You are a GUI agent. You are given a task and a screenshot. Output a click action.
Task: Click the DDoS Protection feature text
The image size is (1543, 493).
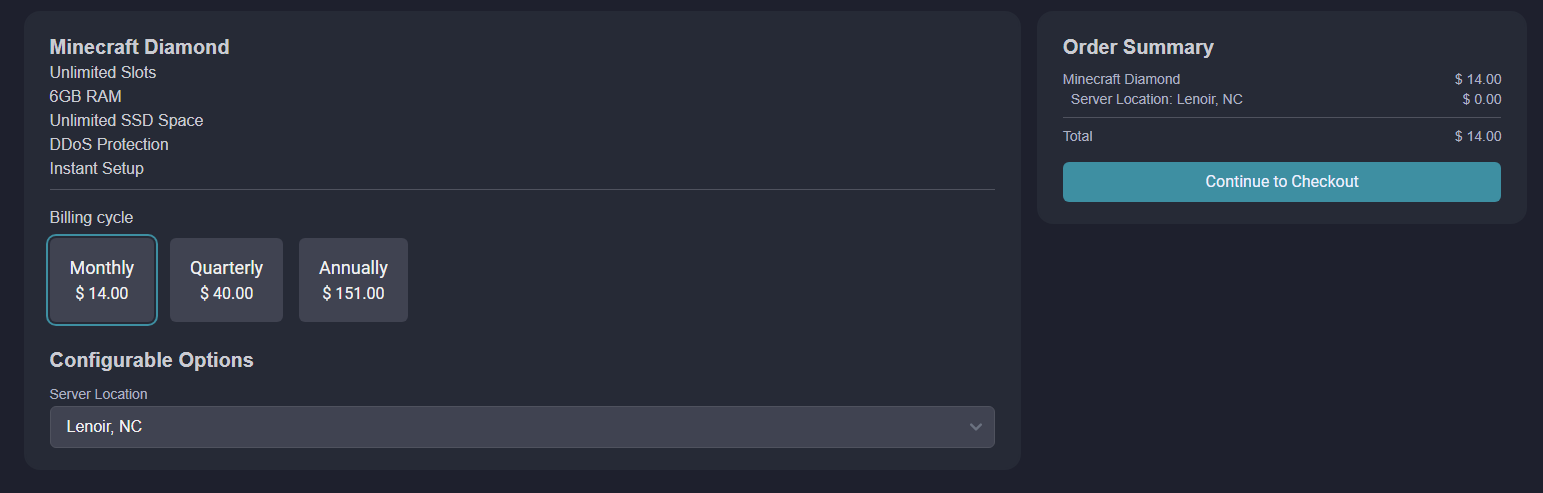click(x=109, y=145)
